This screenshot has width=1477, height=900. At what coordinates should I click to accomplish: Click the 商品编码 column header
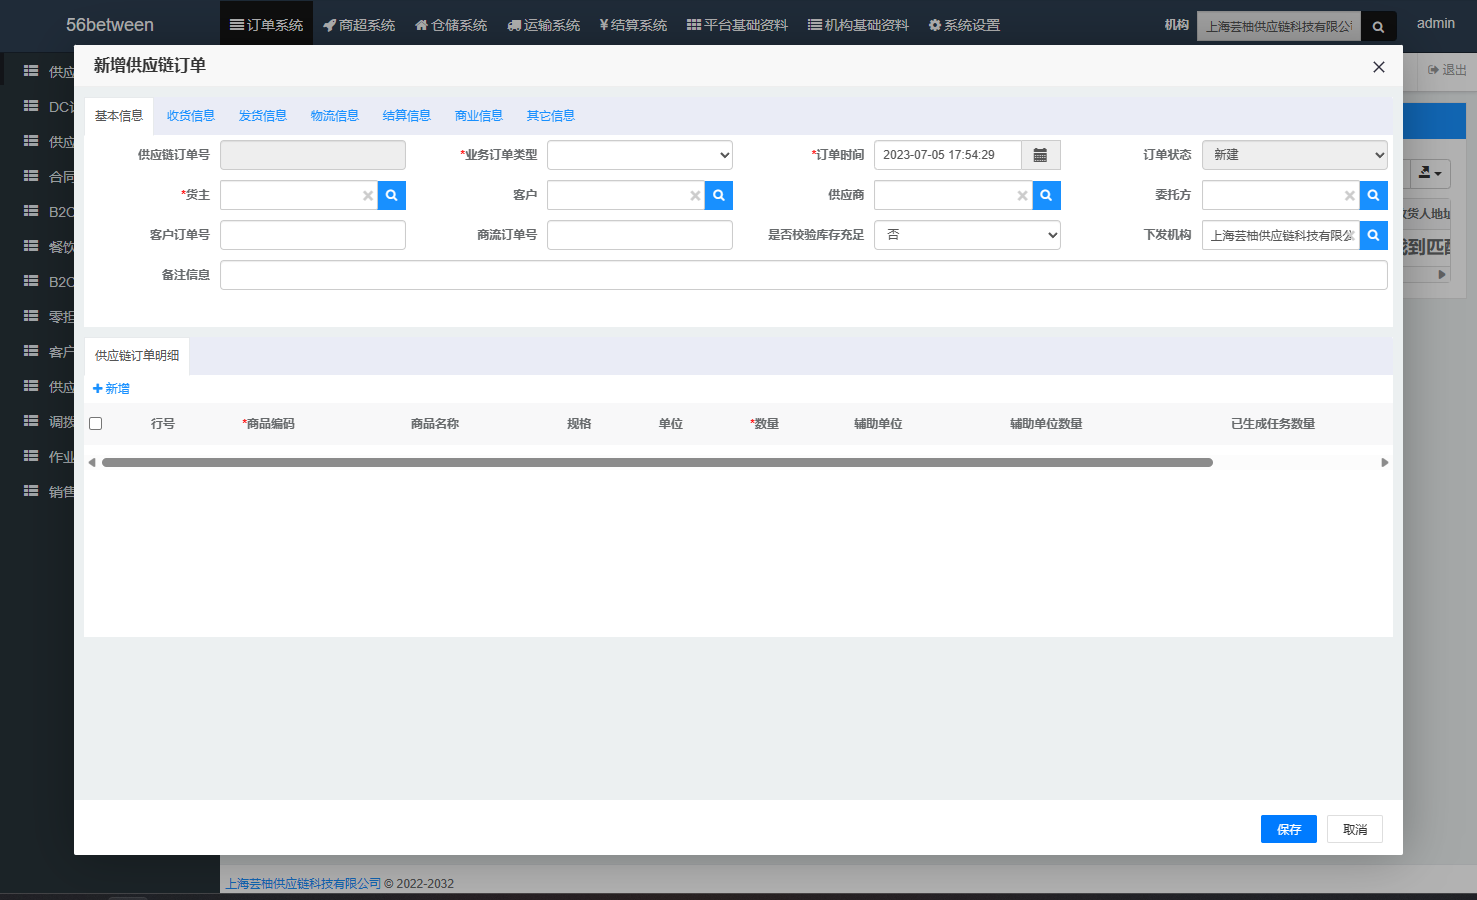pos(269,424)
